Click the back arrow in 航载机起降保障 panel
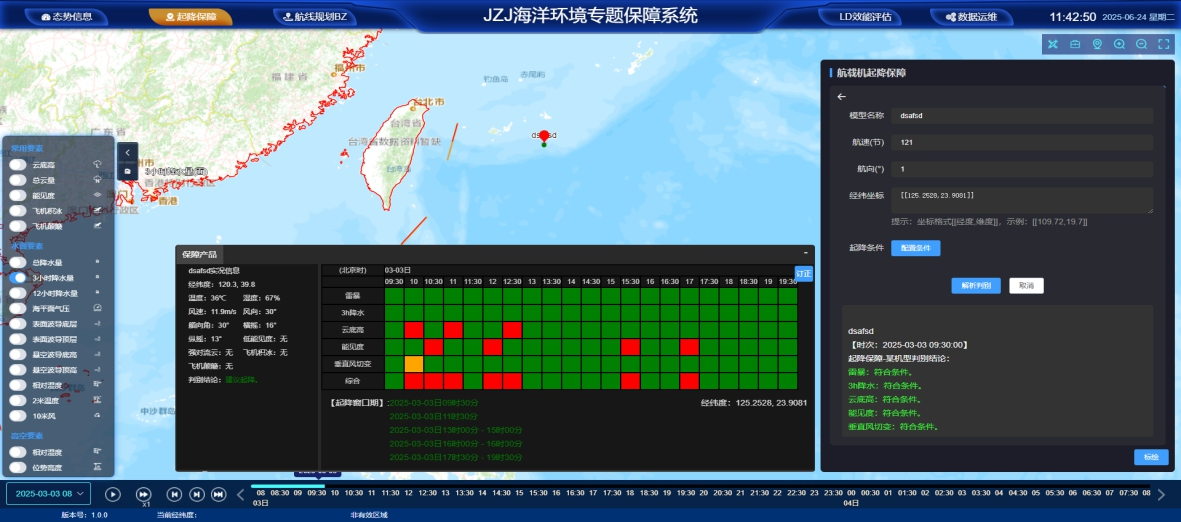This screenshot has height=522, width=1181. pos(841,96)
